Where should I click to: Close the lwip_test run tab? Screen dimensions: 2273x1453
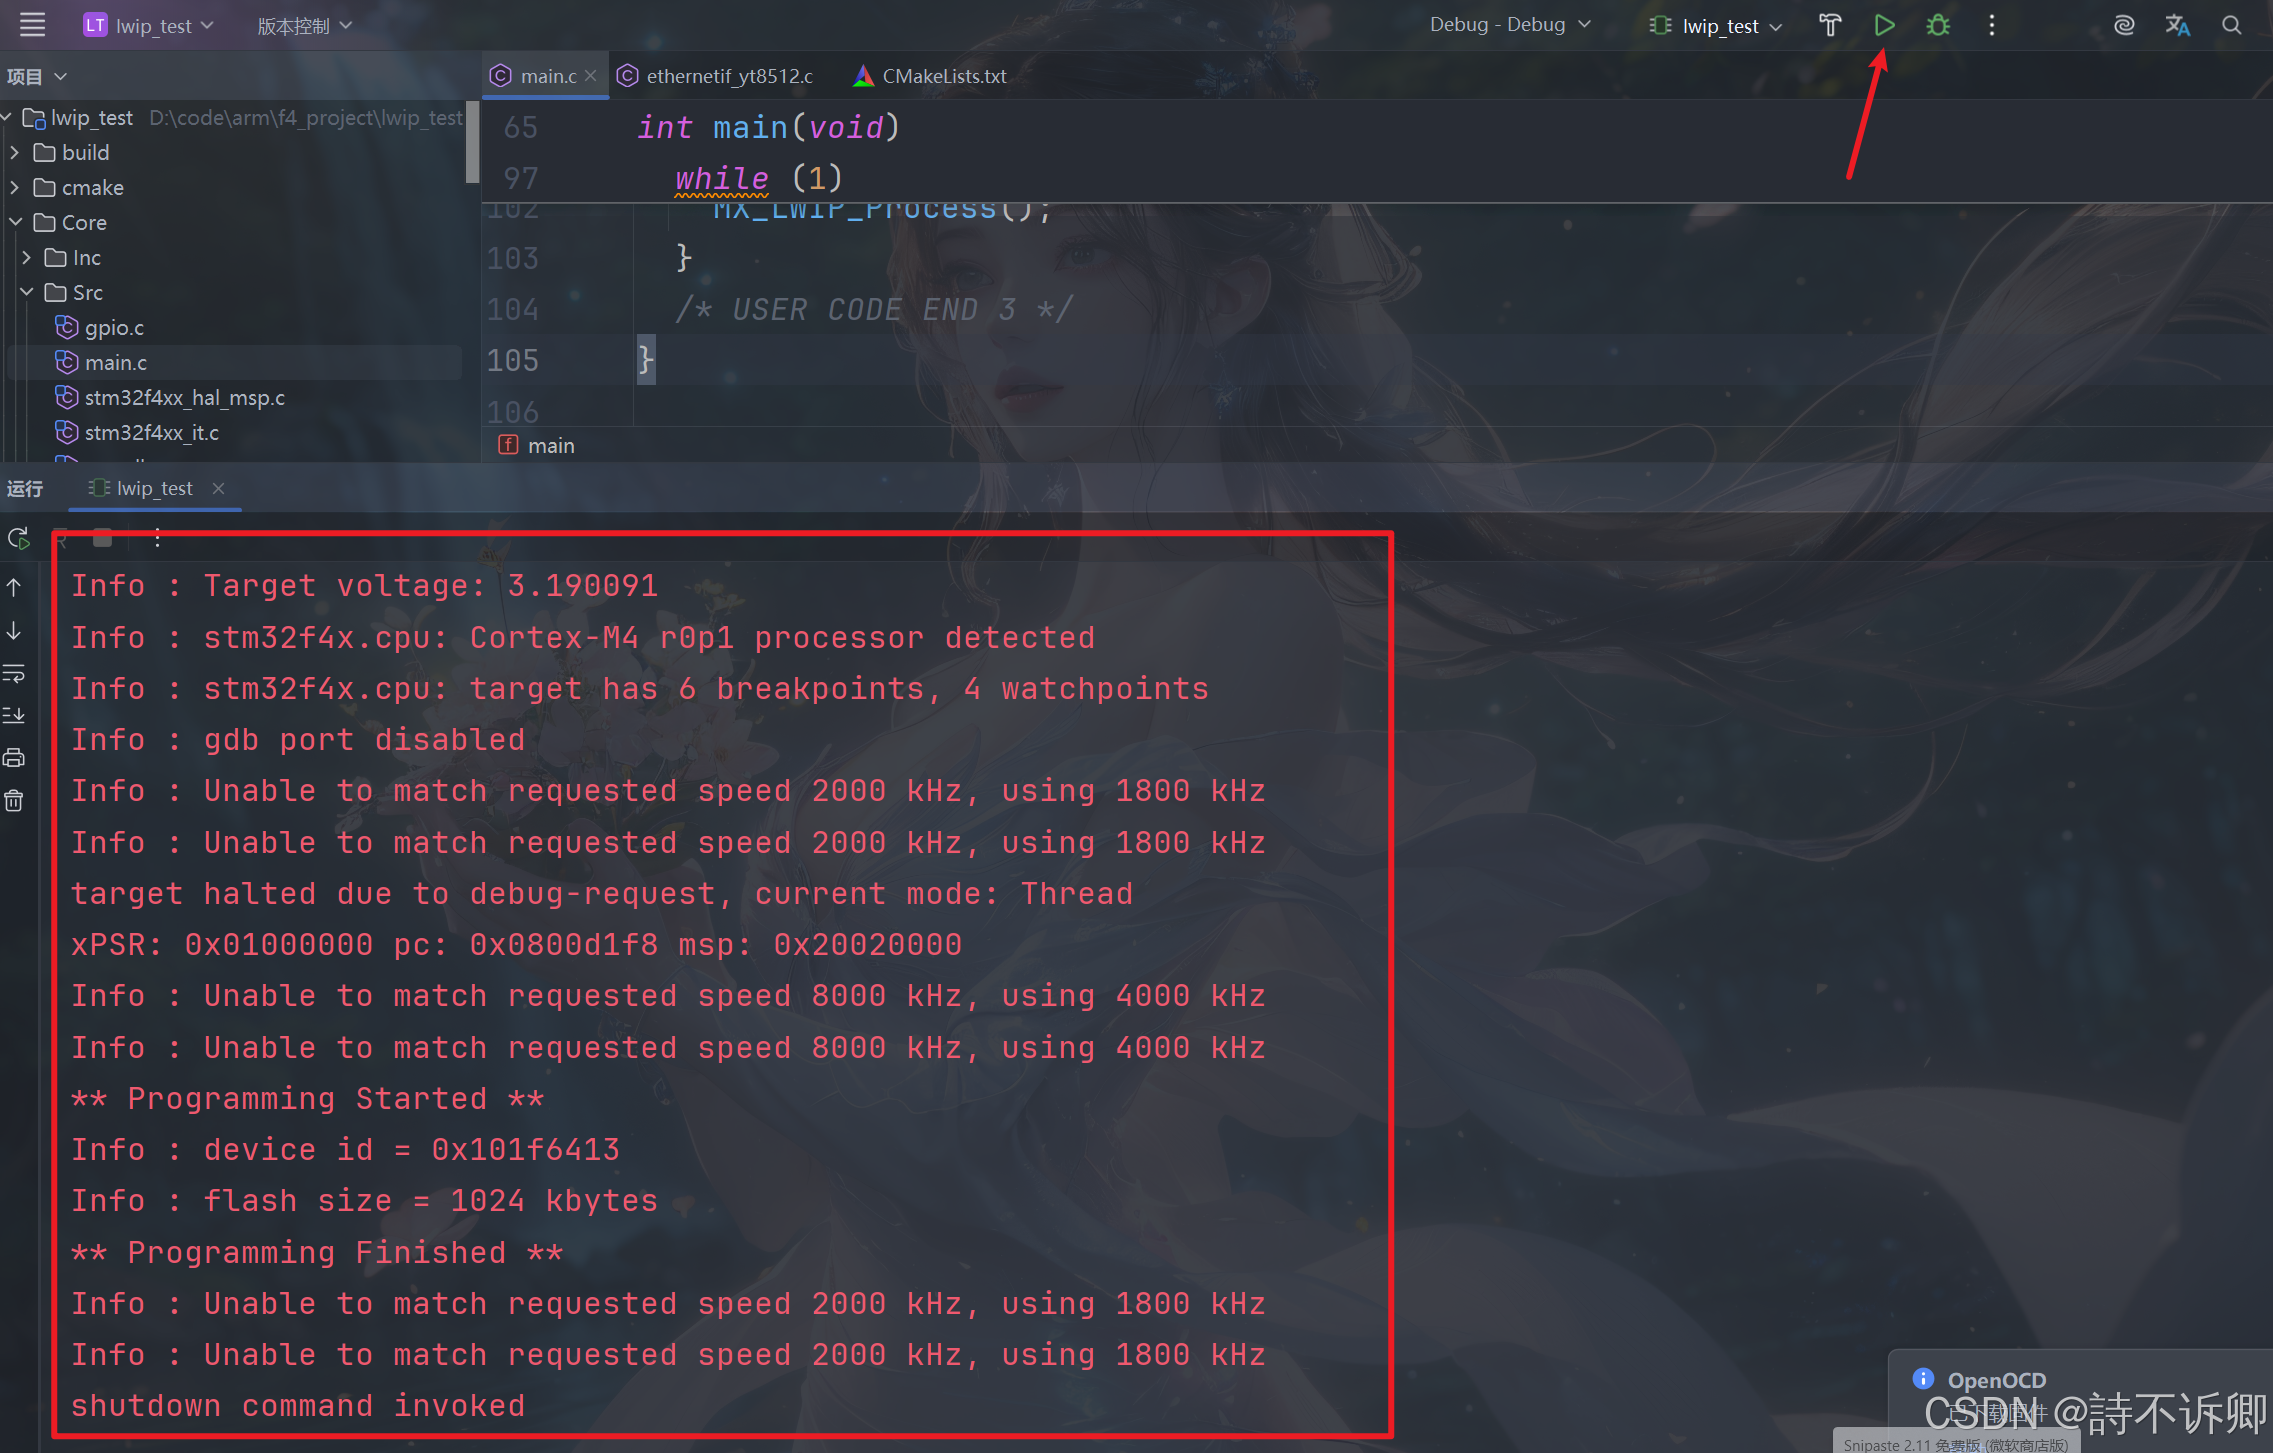[218, 488]
